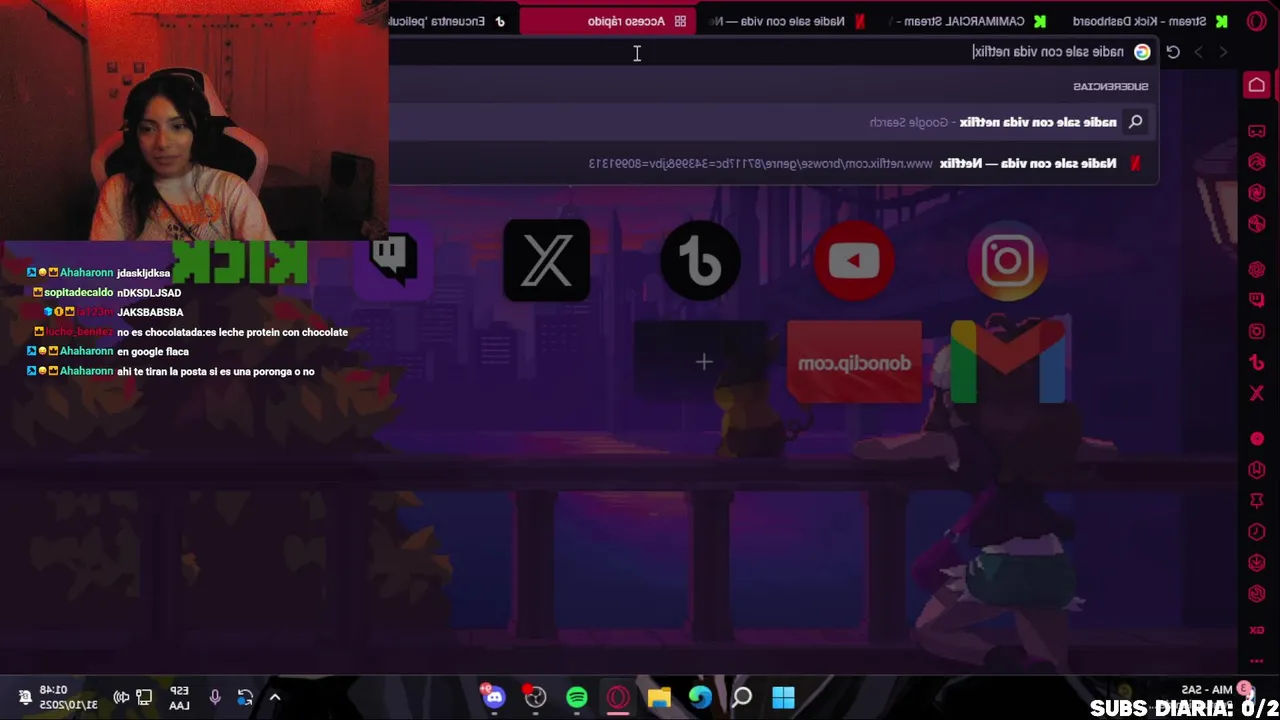Switch to the CAMIMARCIAL Stream tab
The width and height of the screenshot is (1280, 720).
(967, 21)
